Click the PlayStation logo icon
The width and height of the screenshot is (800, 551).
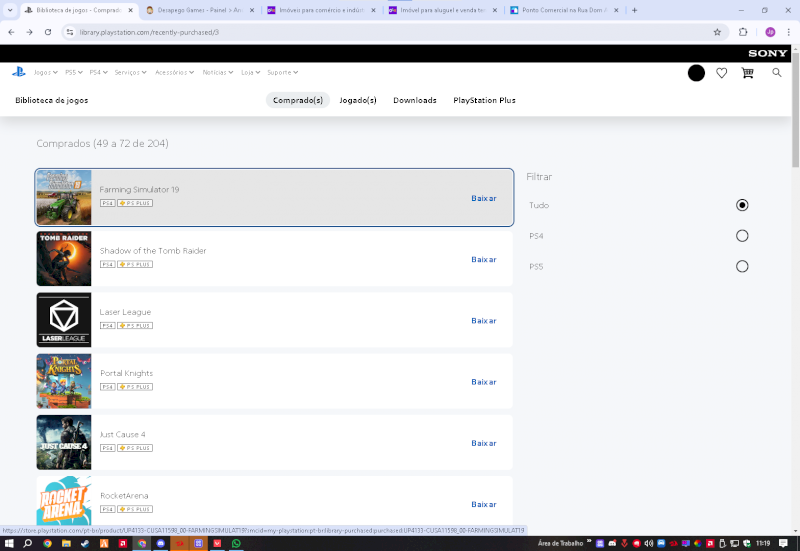(18, 72)
